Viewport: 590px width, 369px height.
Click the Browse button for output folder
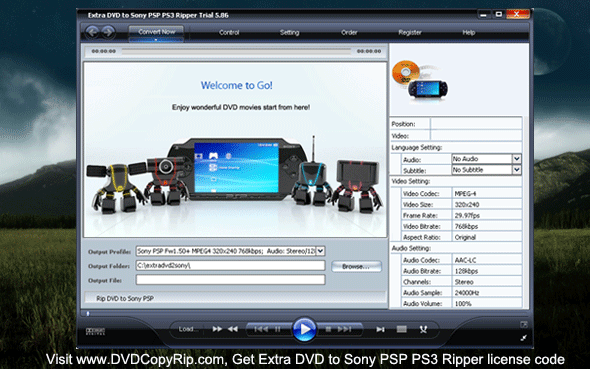(356, 266)
